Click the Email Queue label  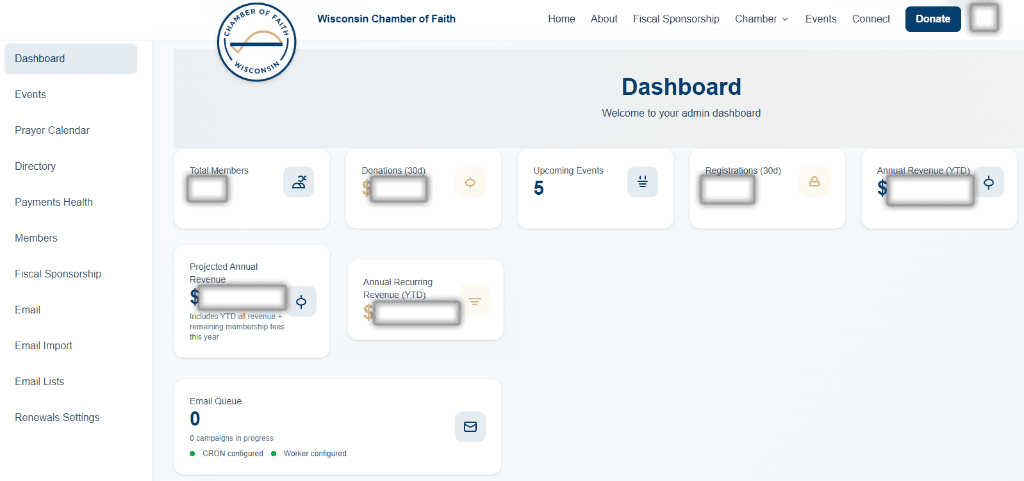(216, 401)
